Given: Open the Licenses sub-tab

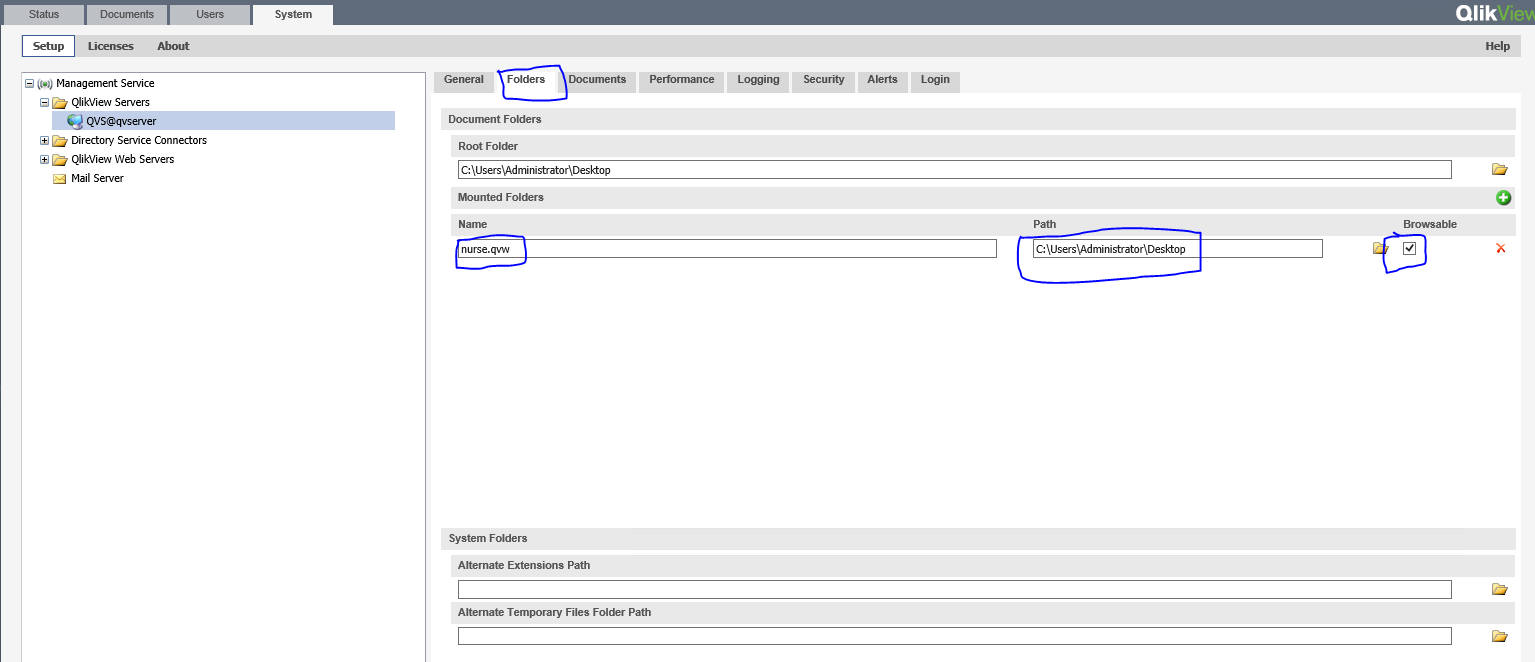Looking at the screenshot, I should 111,46.
